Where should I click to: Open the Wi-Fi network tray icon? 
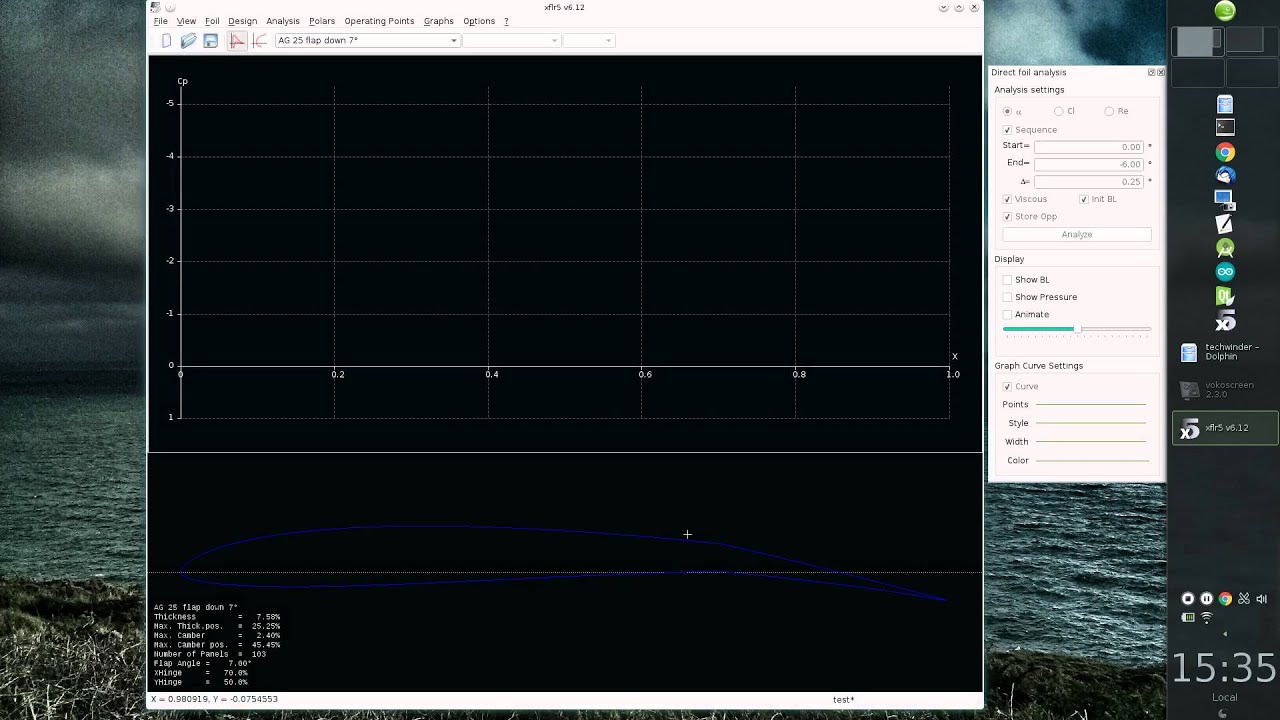(1206, 618)
